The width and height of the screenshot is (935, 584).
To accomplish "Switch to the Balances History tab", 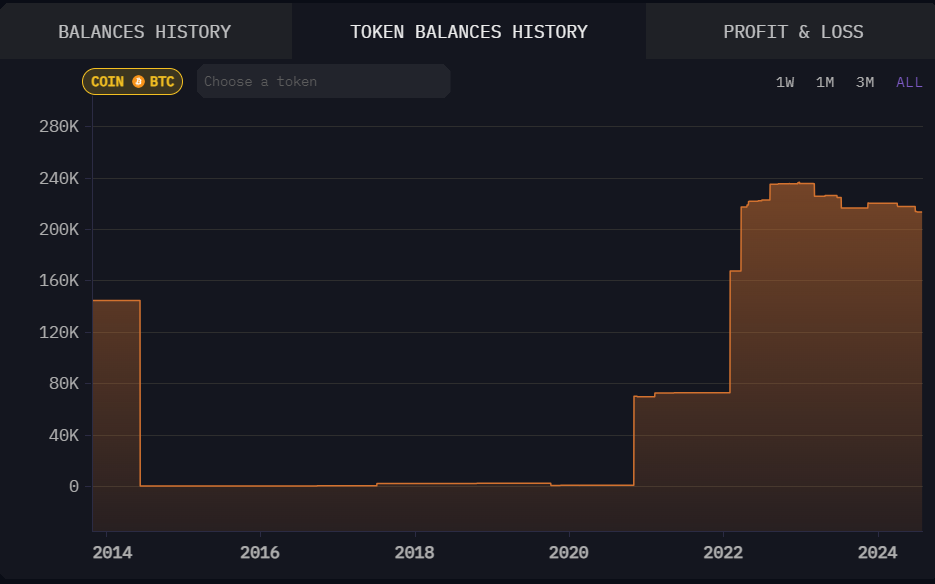I will [x=145, y=32].
